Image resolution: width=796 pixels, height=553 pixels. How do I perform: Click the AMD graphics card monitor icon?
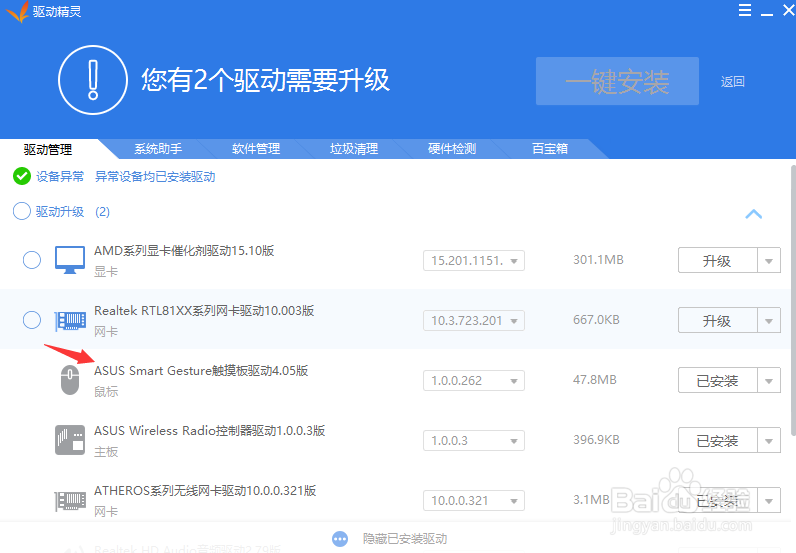(70, 260)
